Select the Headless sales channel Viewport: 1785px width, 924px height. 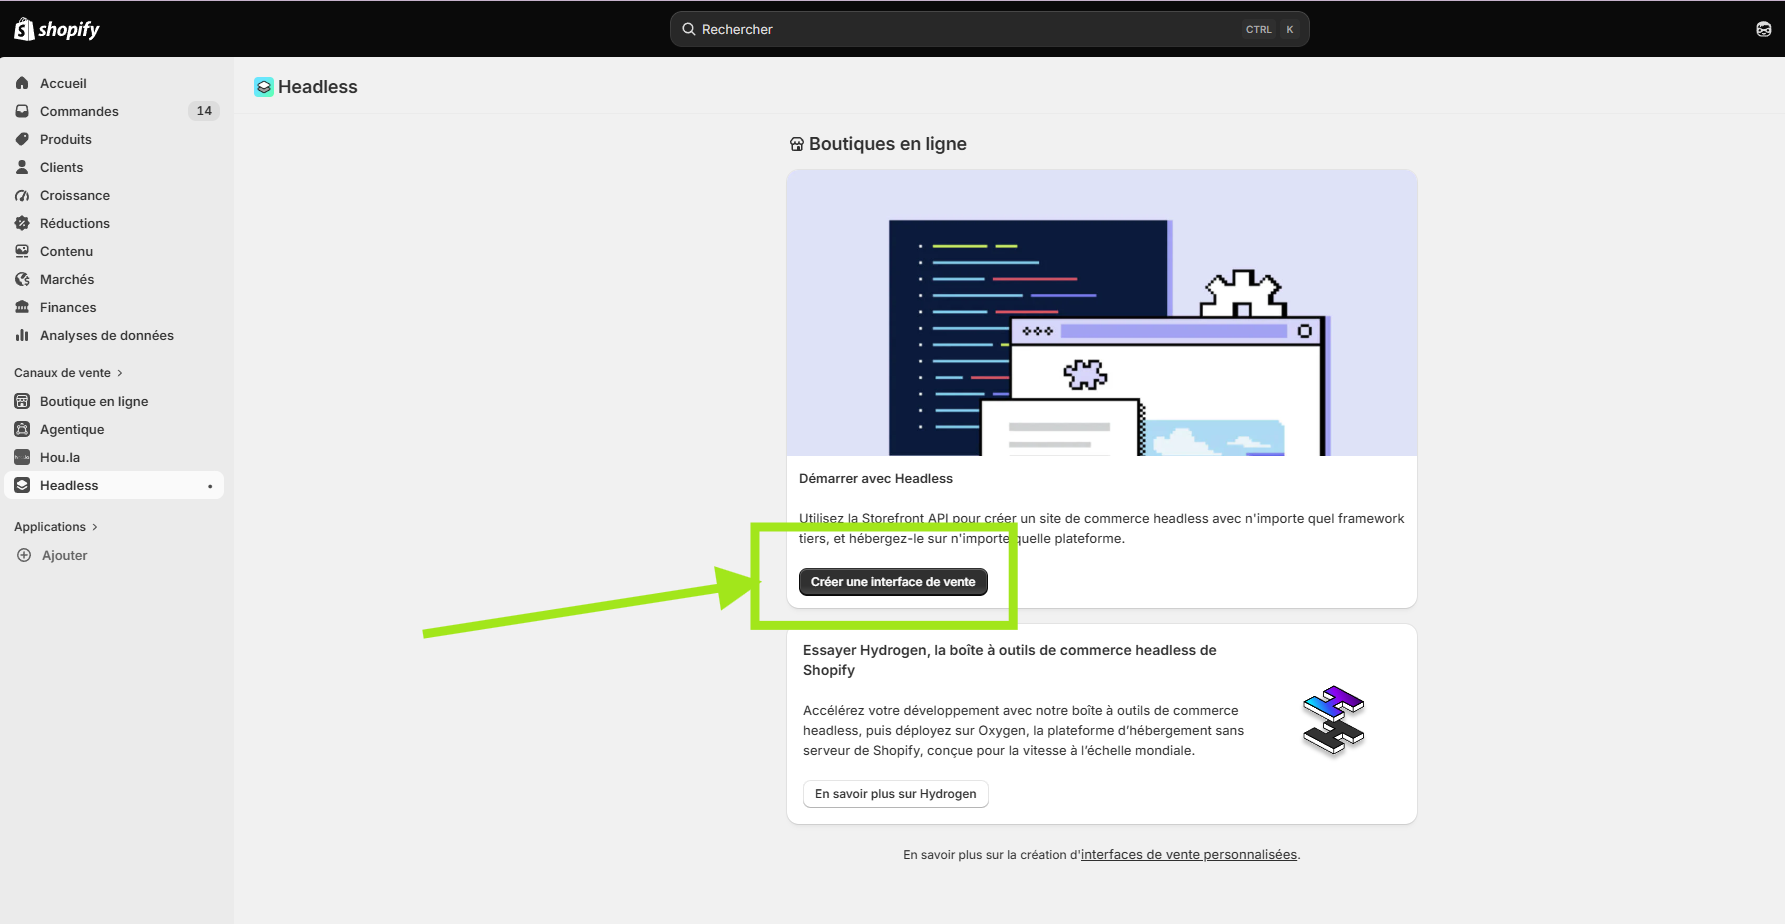pyautogui.click(x=114, y=485)
